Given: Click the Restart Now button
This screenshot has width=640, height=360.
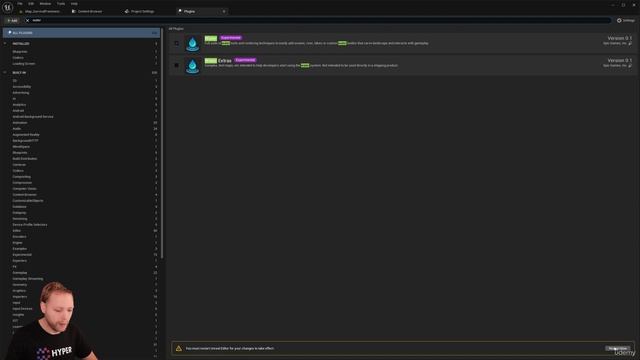Looking at the screenshot, I should 618,348.
